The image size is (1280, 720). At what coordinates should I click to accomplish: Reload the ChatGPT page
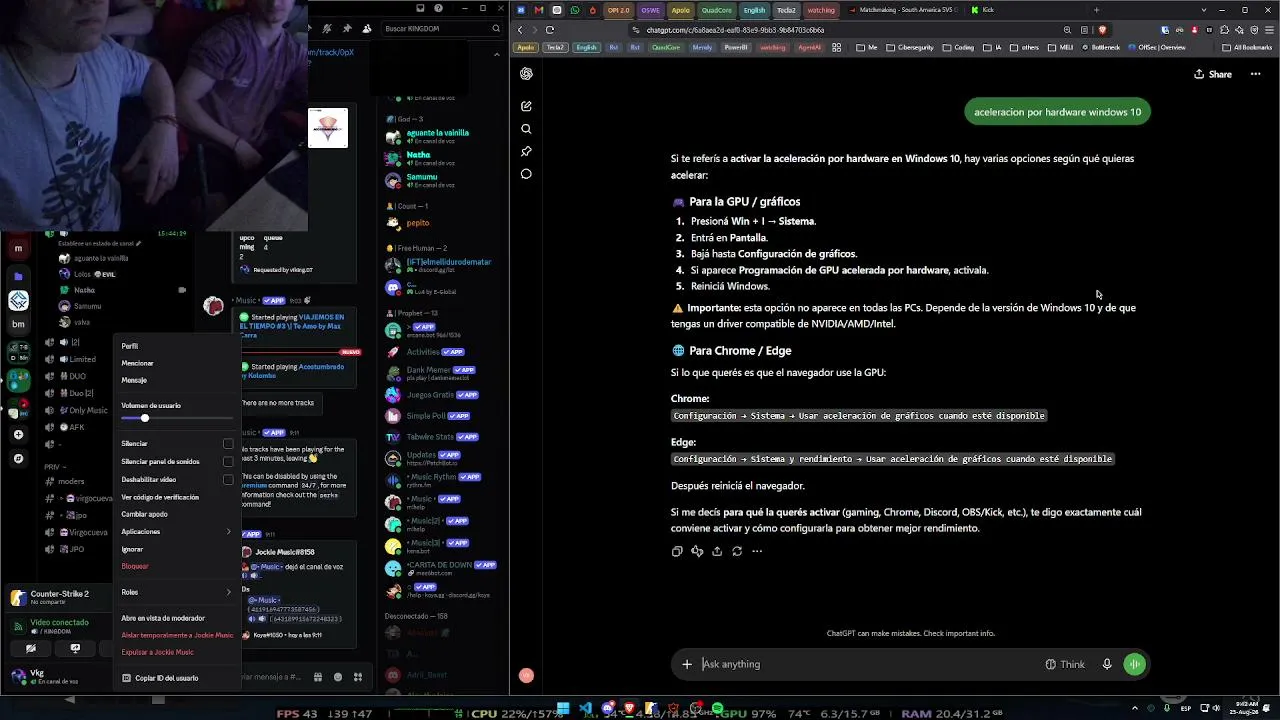click(549, 30)
